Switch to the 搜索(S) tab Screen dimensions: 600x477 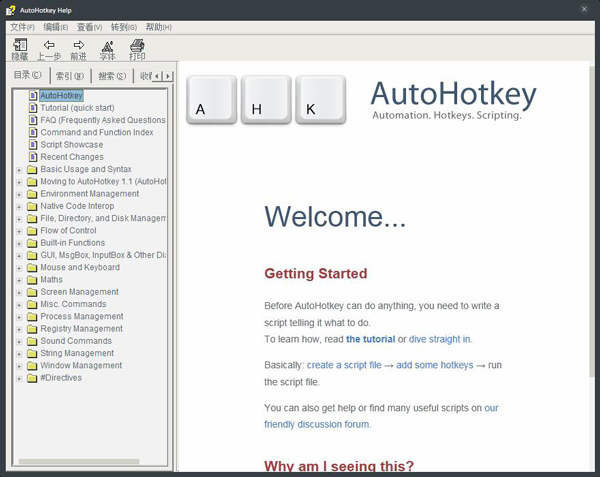112,76
